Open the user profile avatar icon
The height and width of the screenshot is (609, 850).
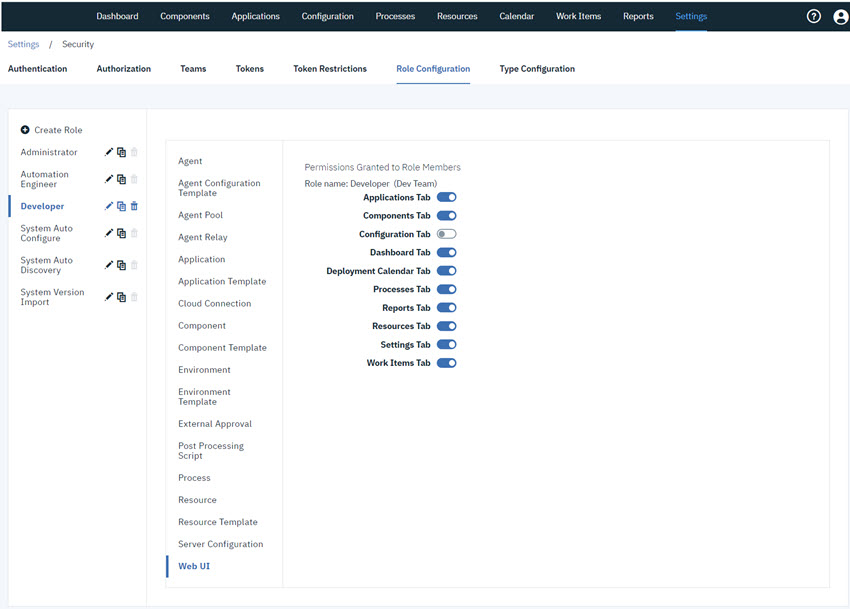[x=840, y=16]
